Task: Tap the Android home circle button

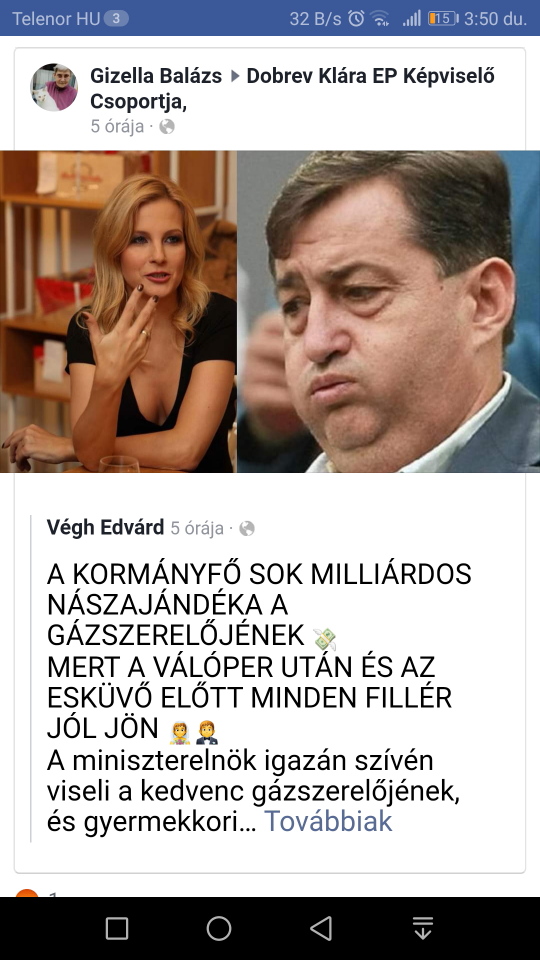Action: pos(219,928)
